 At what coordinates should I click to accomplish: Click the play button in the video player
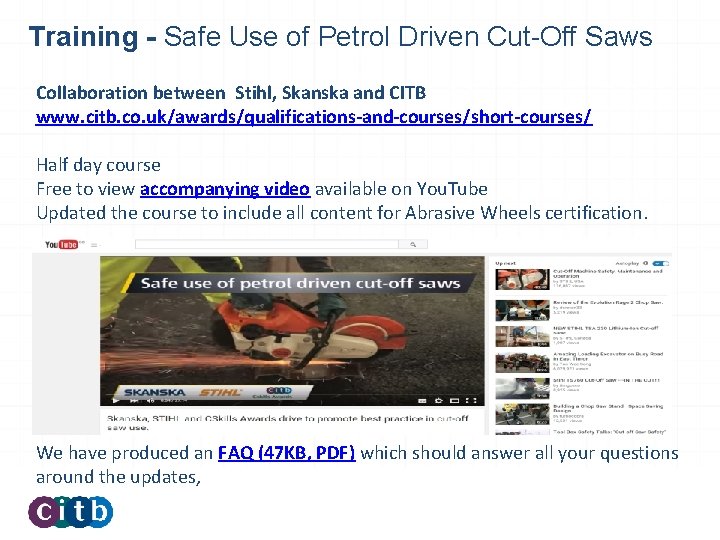116,401
